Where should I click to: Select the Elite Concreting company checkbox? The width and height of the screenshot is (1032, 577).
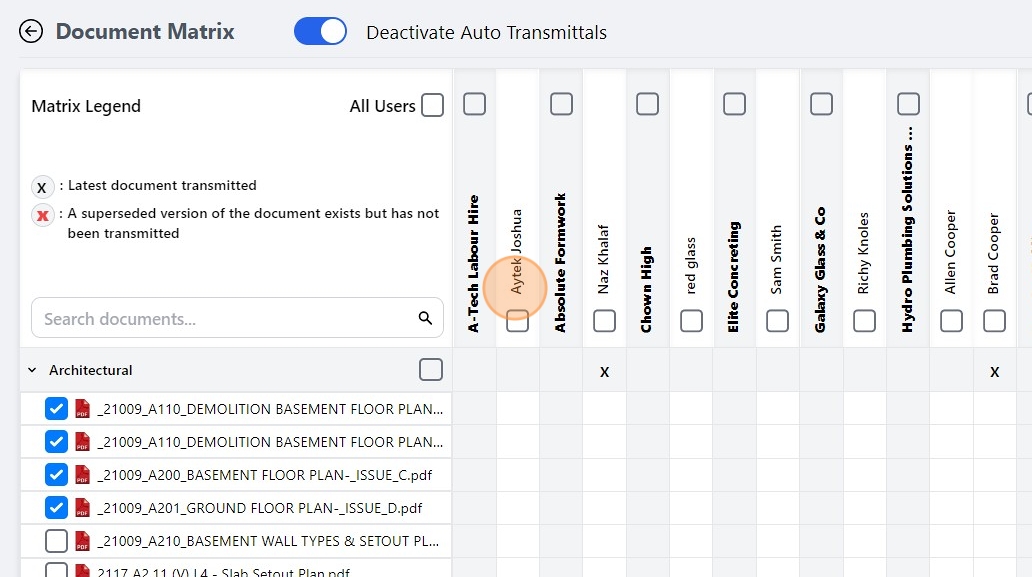click(735, 104)
